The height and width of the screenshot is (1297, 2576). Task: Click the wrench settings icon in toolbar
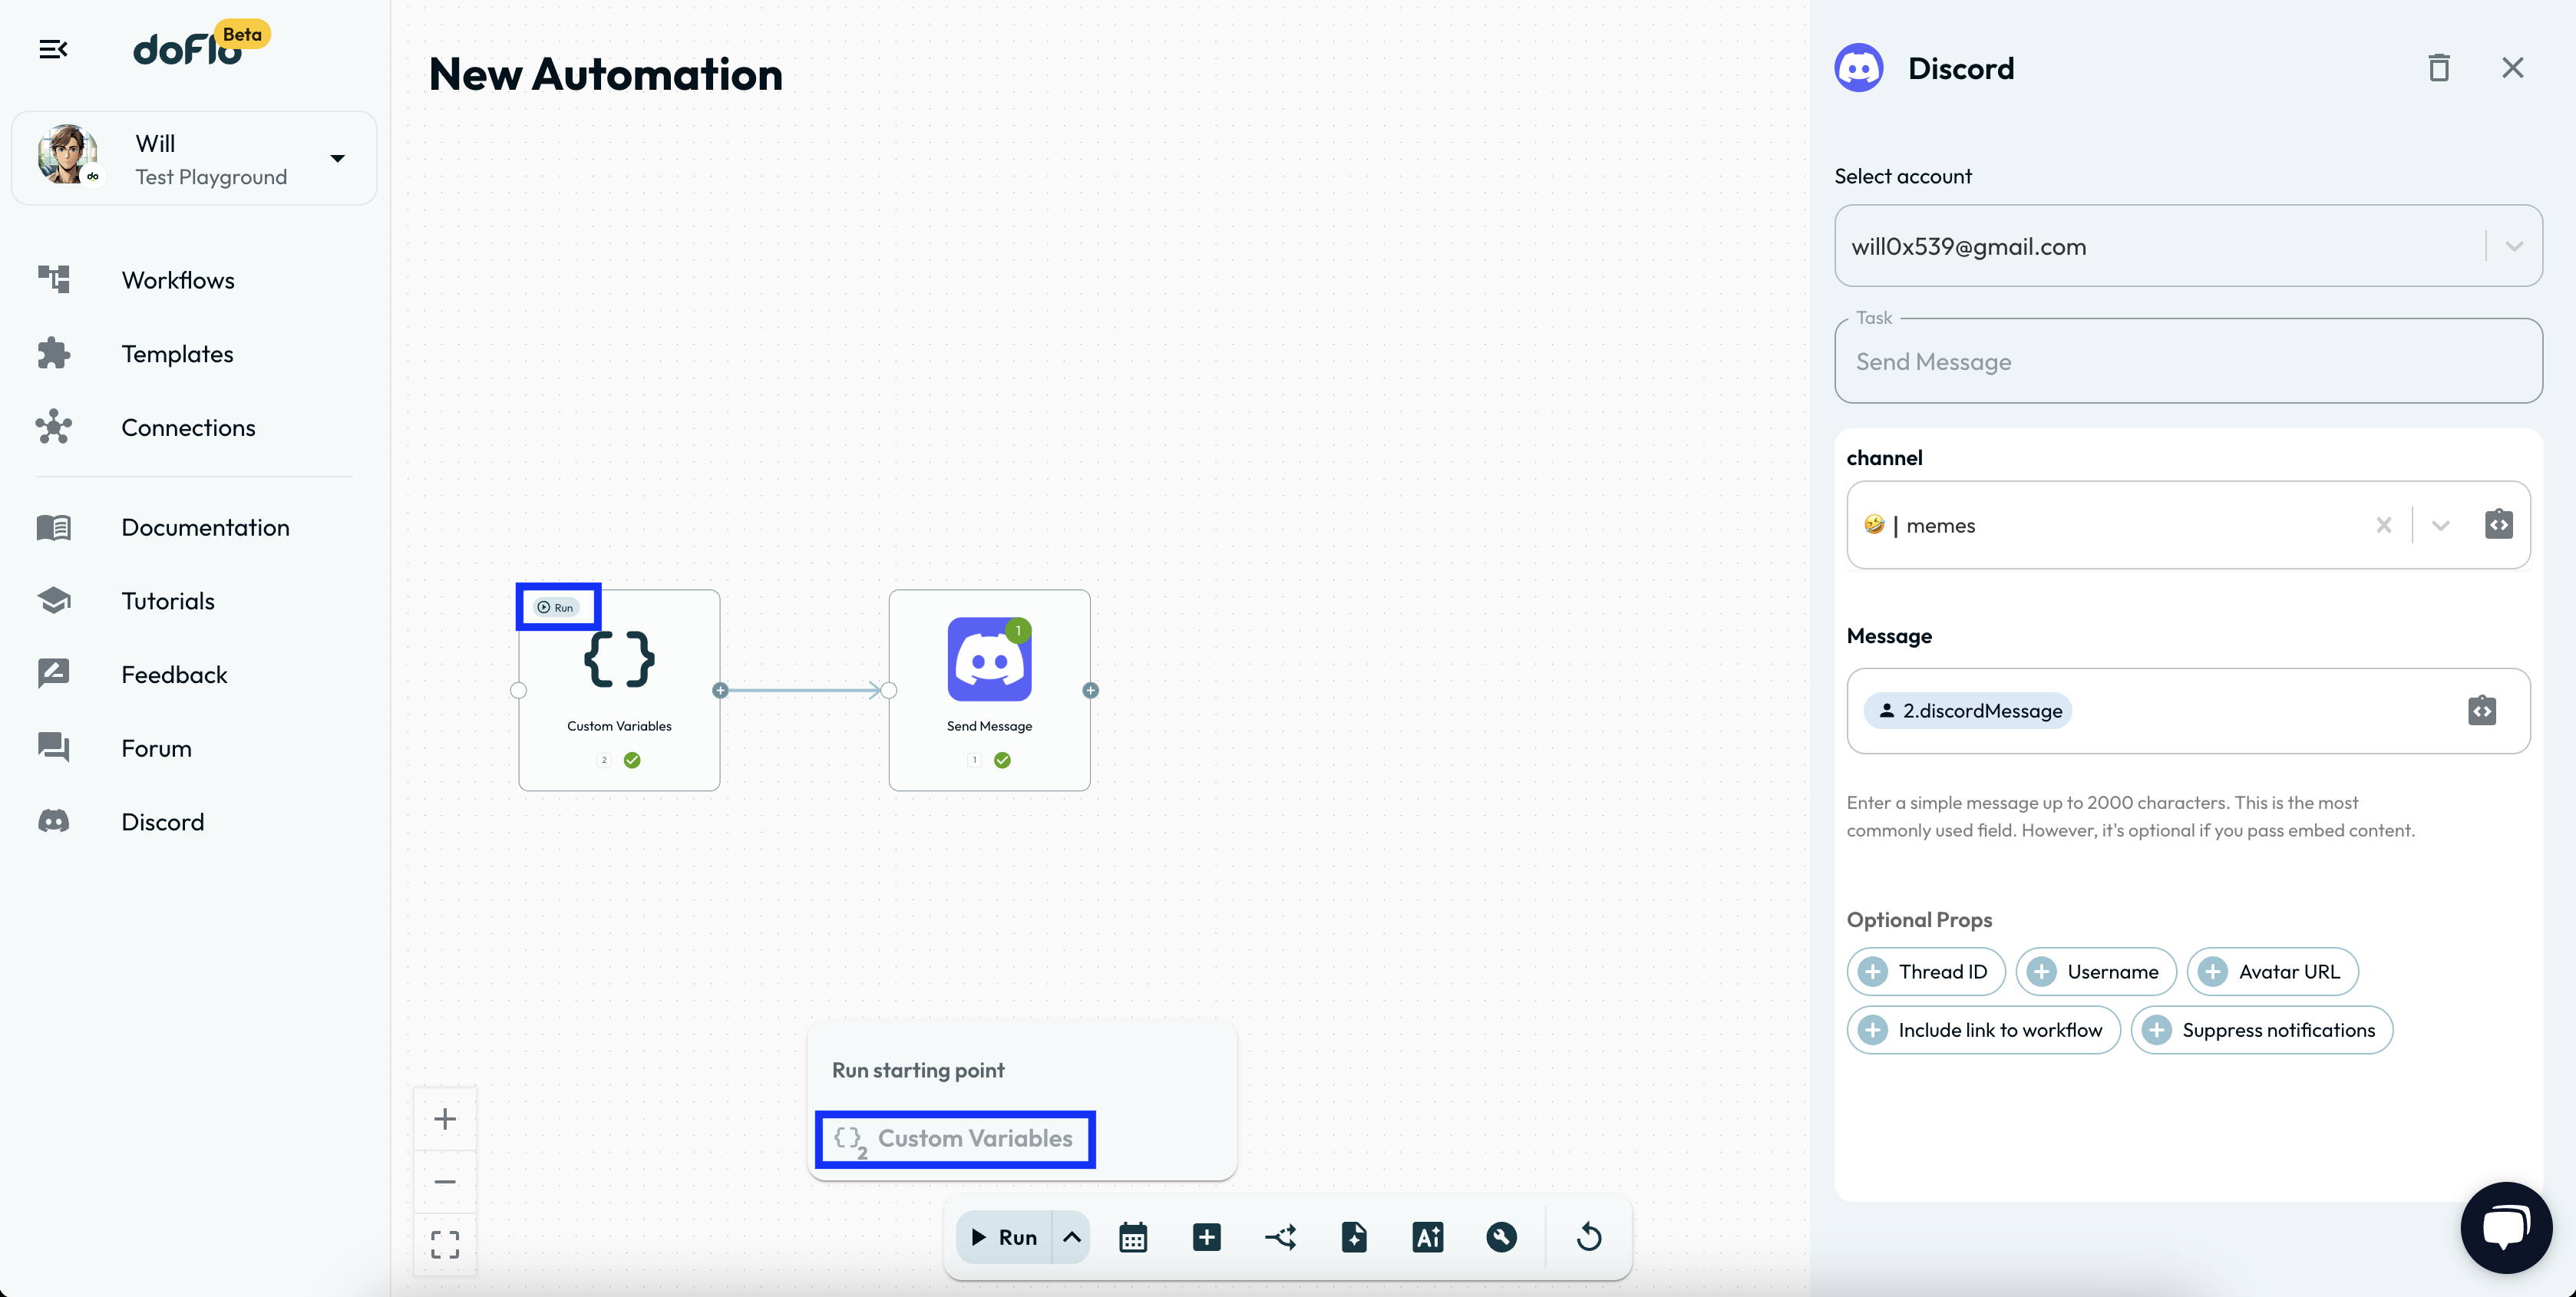pos(1501,1237)
